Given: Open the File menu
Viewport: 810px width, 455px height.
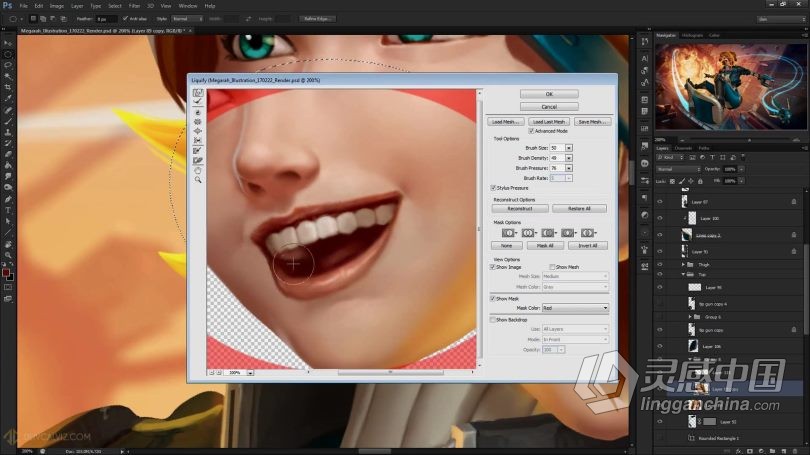Looking at the screenshot, I should [x=24, y=6].
